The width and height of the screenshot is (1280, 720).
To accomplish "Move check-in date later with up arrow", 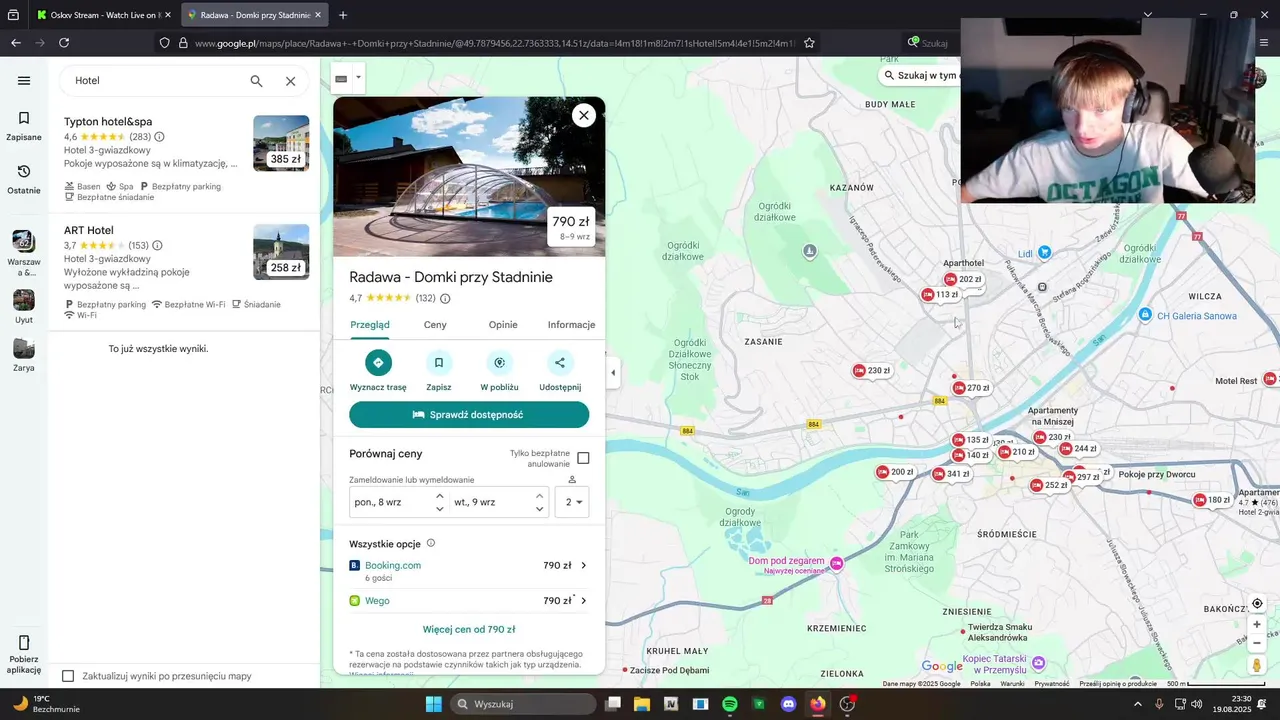I will click(x=439, y=495).
